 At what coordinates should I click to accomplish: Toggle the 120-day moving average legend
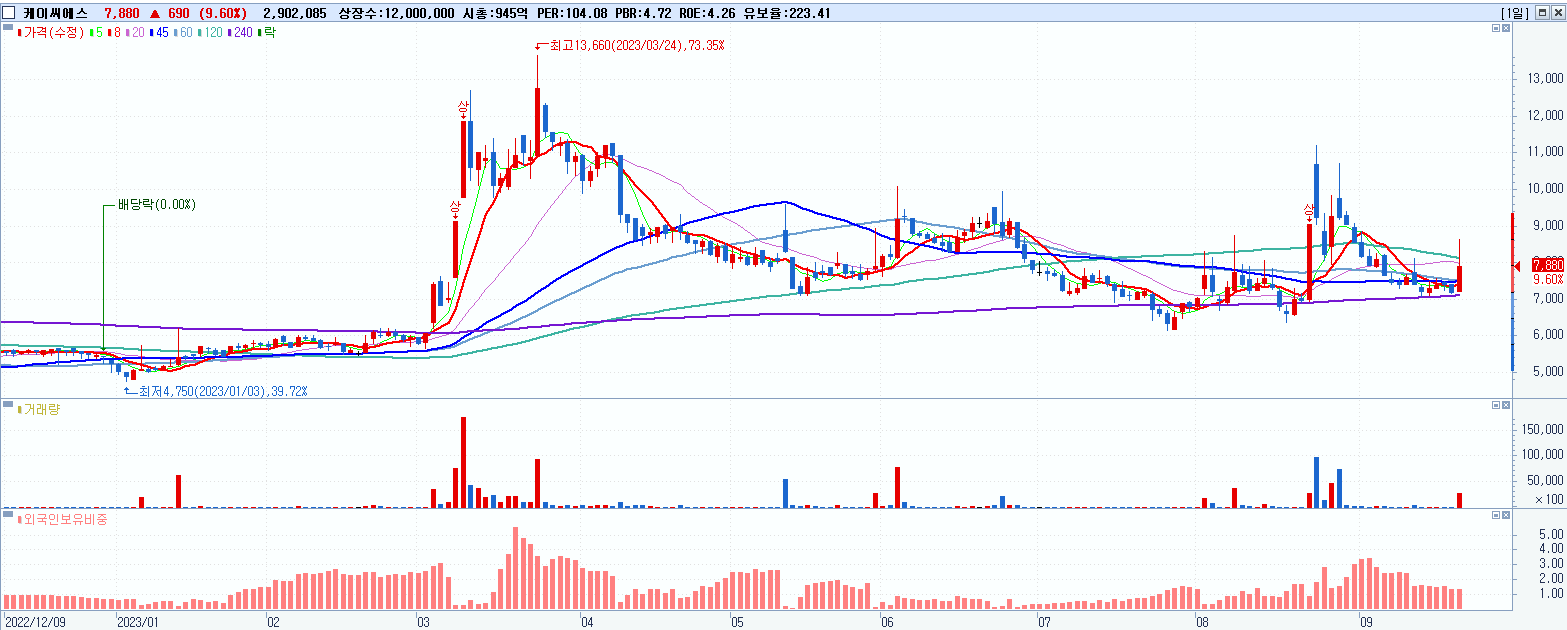click(211, 33)
